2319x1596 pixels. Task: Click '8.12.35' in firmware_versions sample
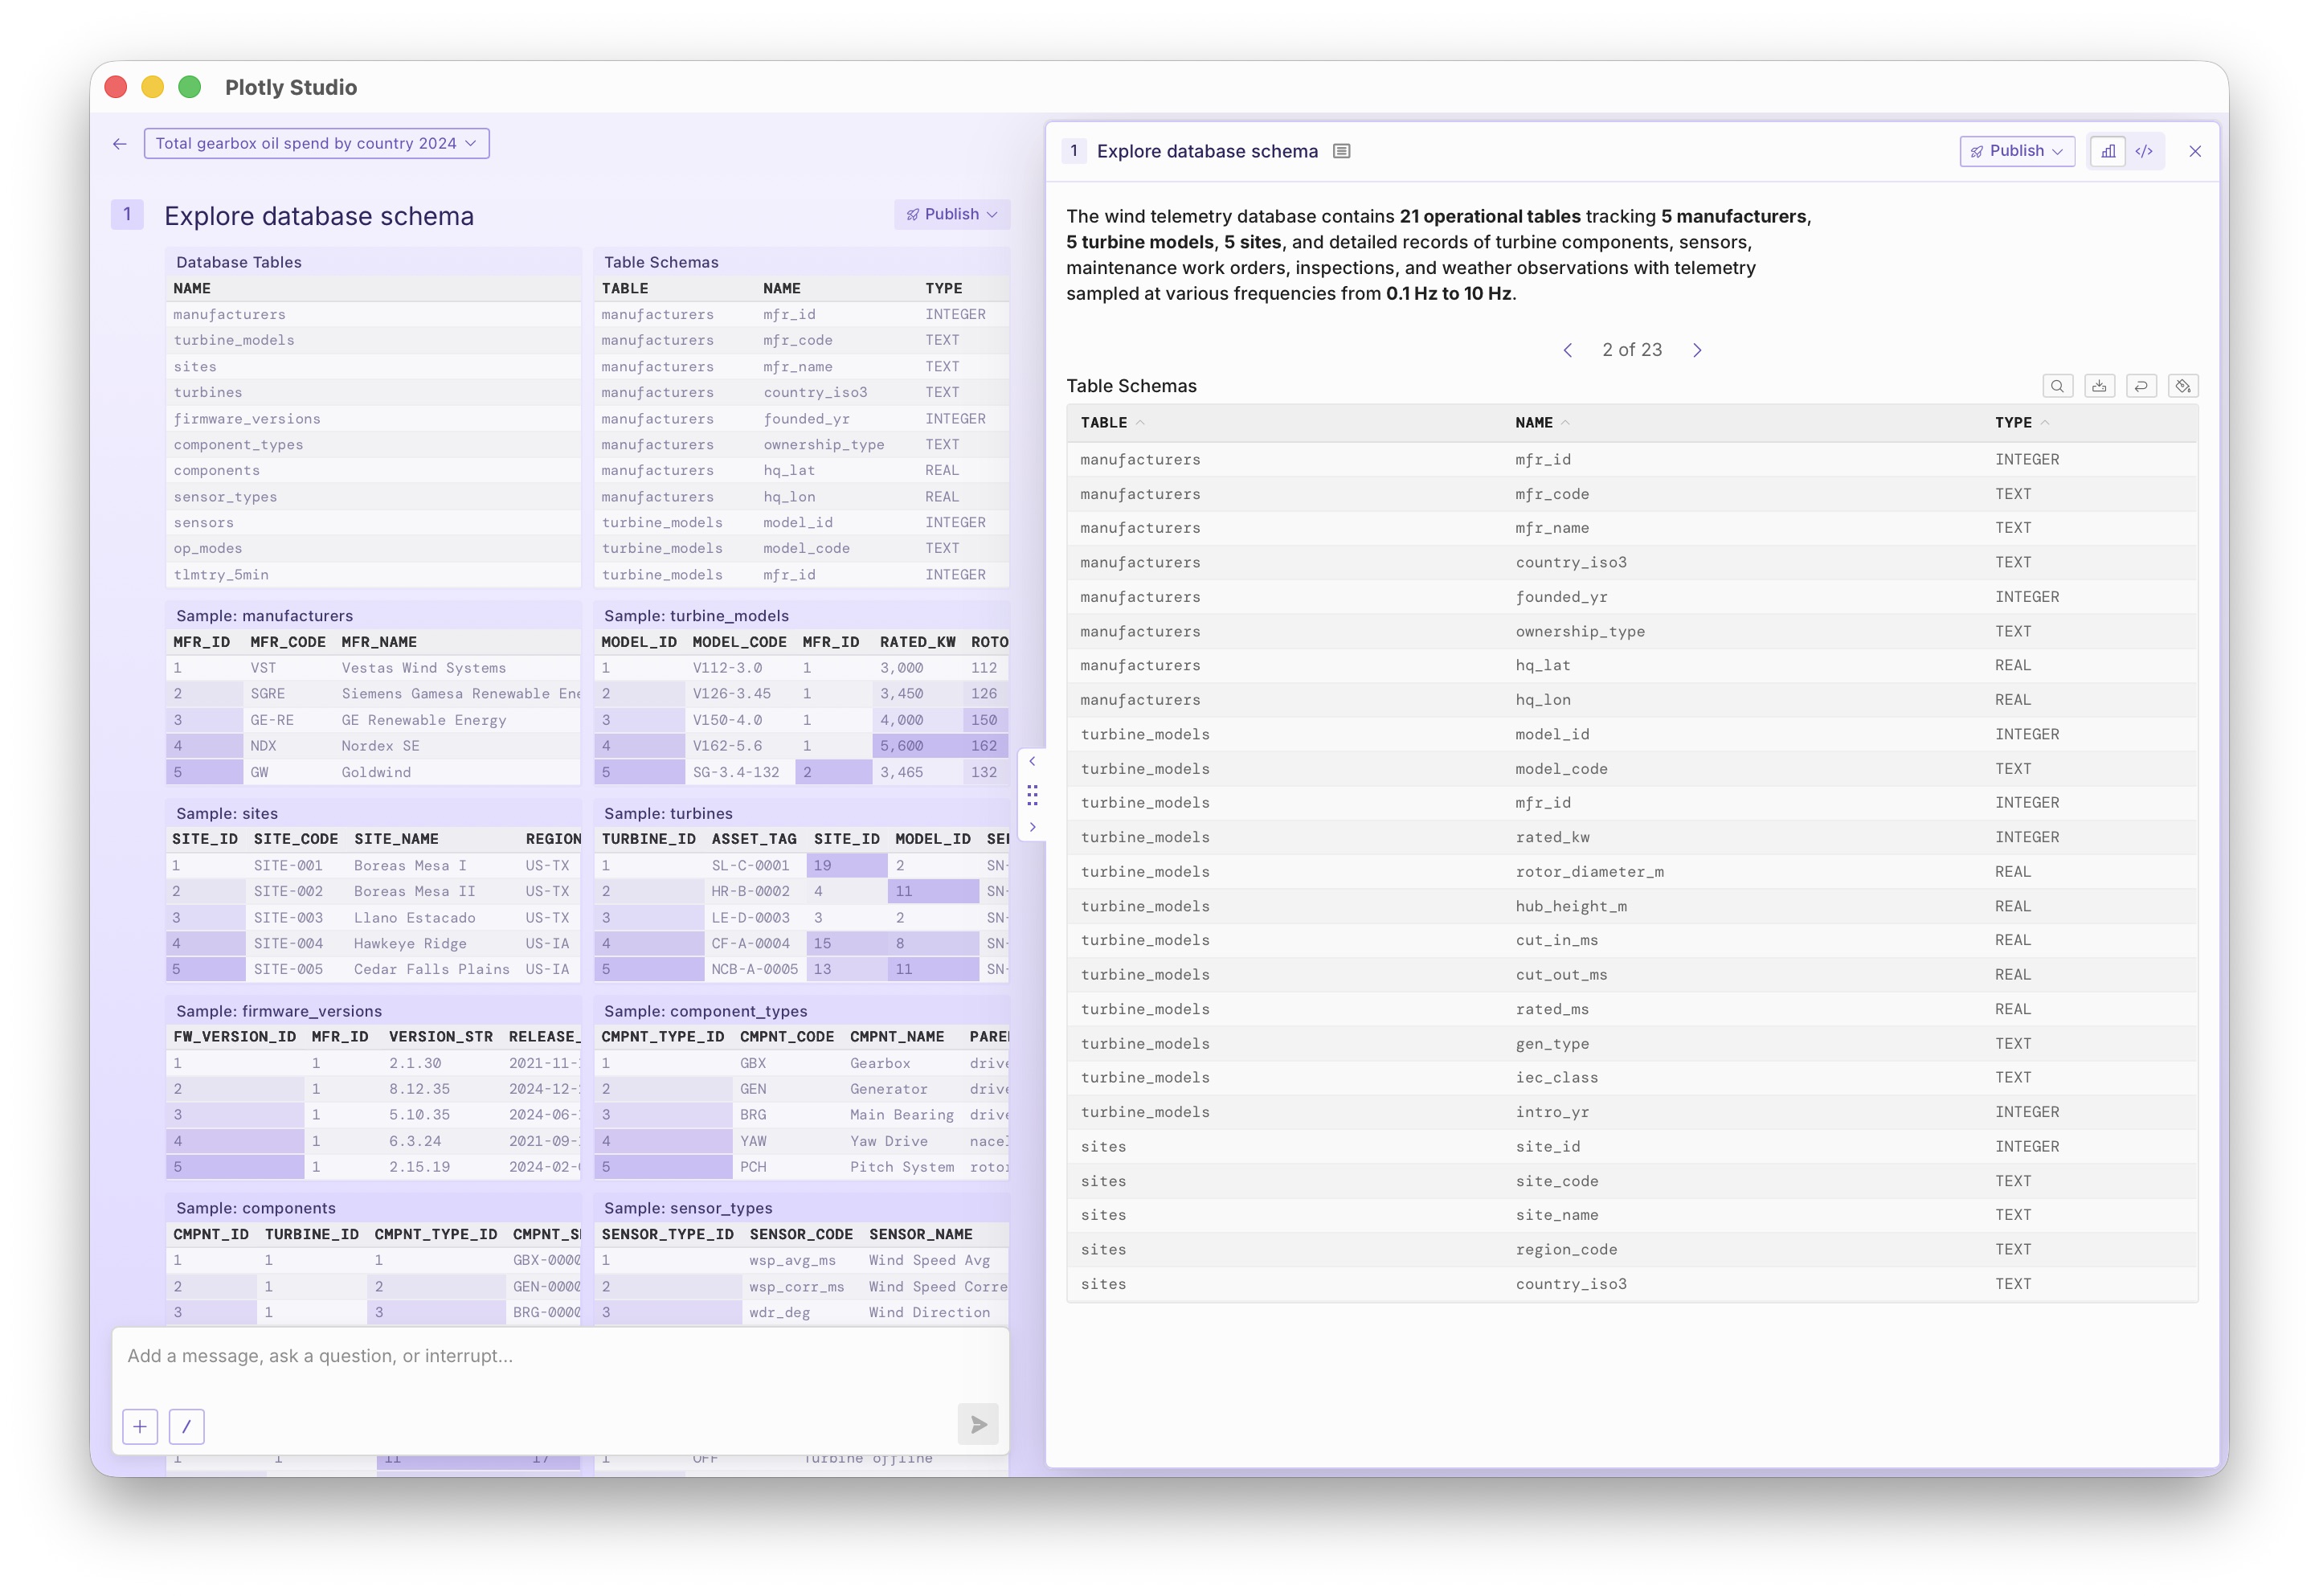420,1089
